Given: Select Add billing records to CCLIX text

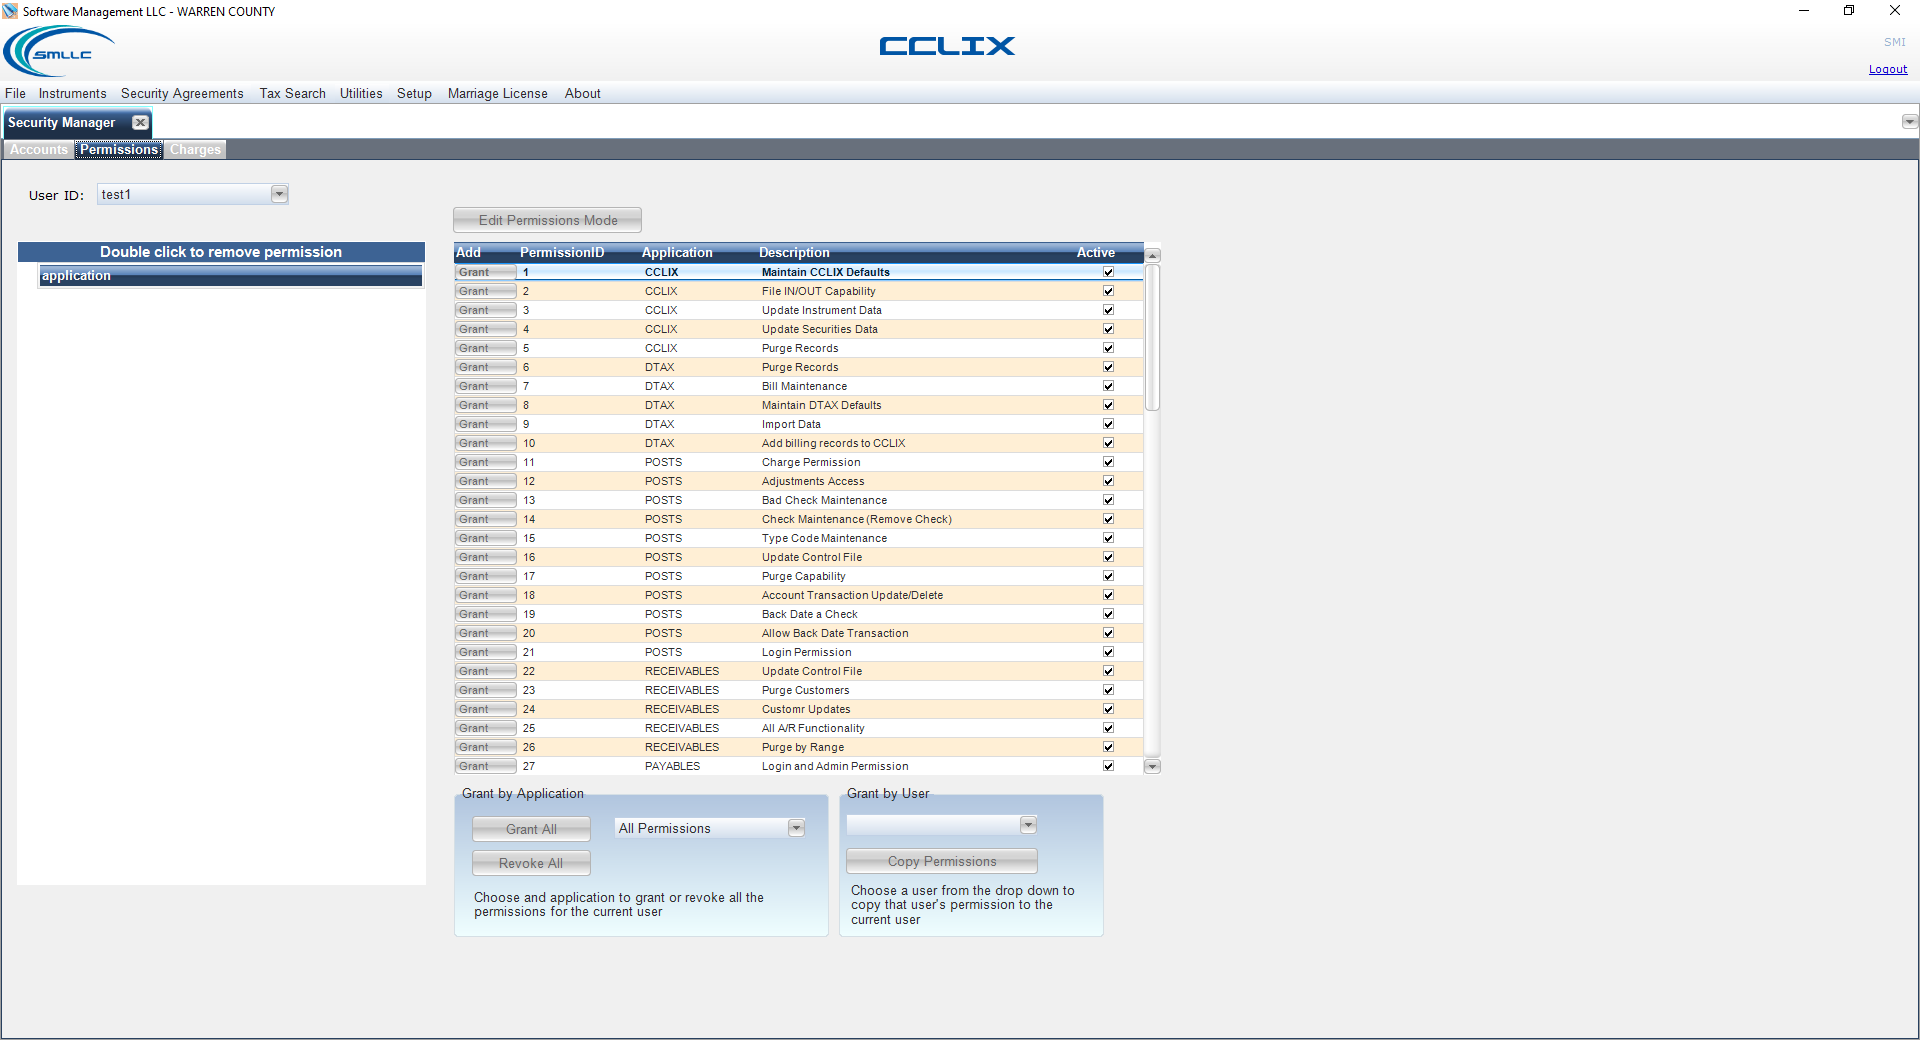Looking at the screenshot, I should (833, 443).
